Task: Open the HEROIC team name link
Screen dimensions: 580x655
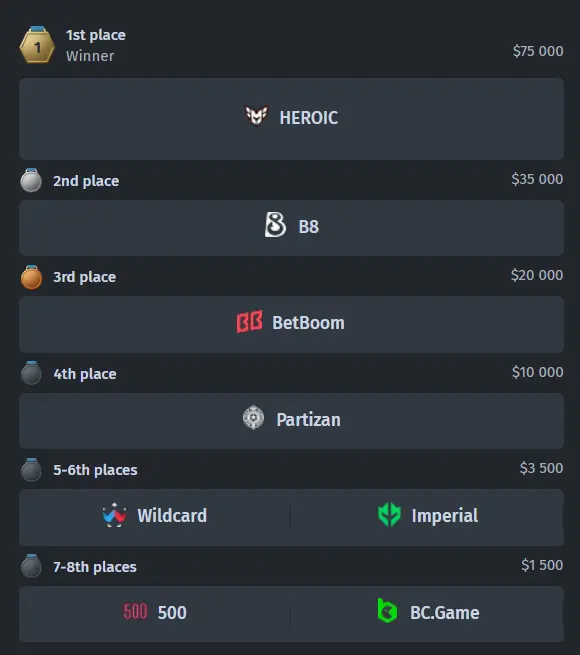Action: (309, 118)
